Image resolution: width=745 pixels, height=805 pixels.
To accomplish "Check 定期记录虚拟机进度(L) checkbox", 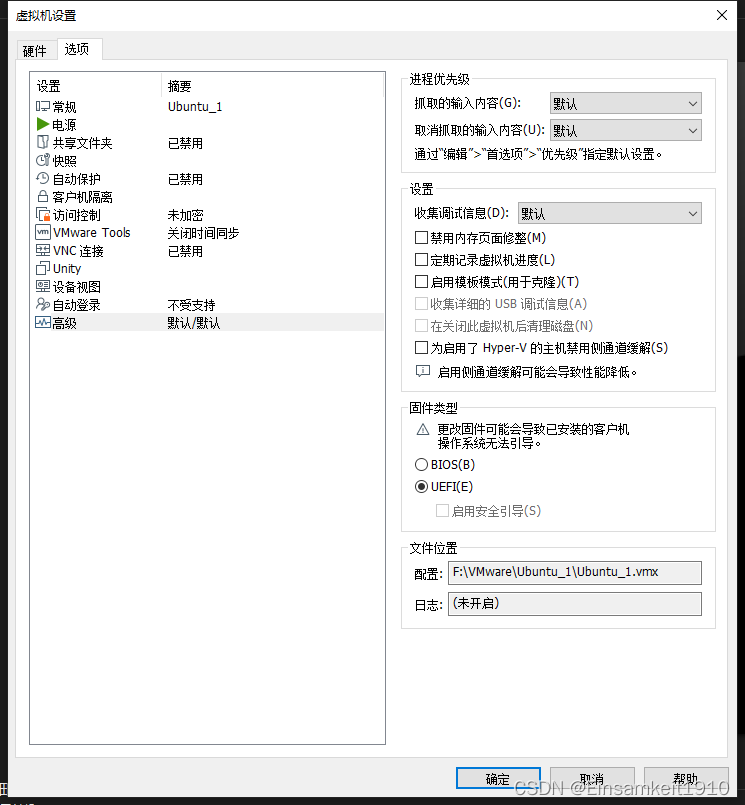I will click(421, 260).
